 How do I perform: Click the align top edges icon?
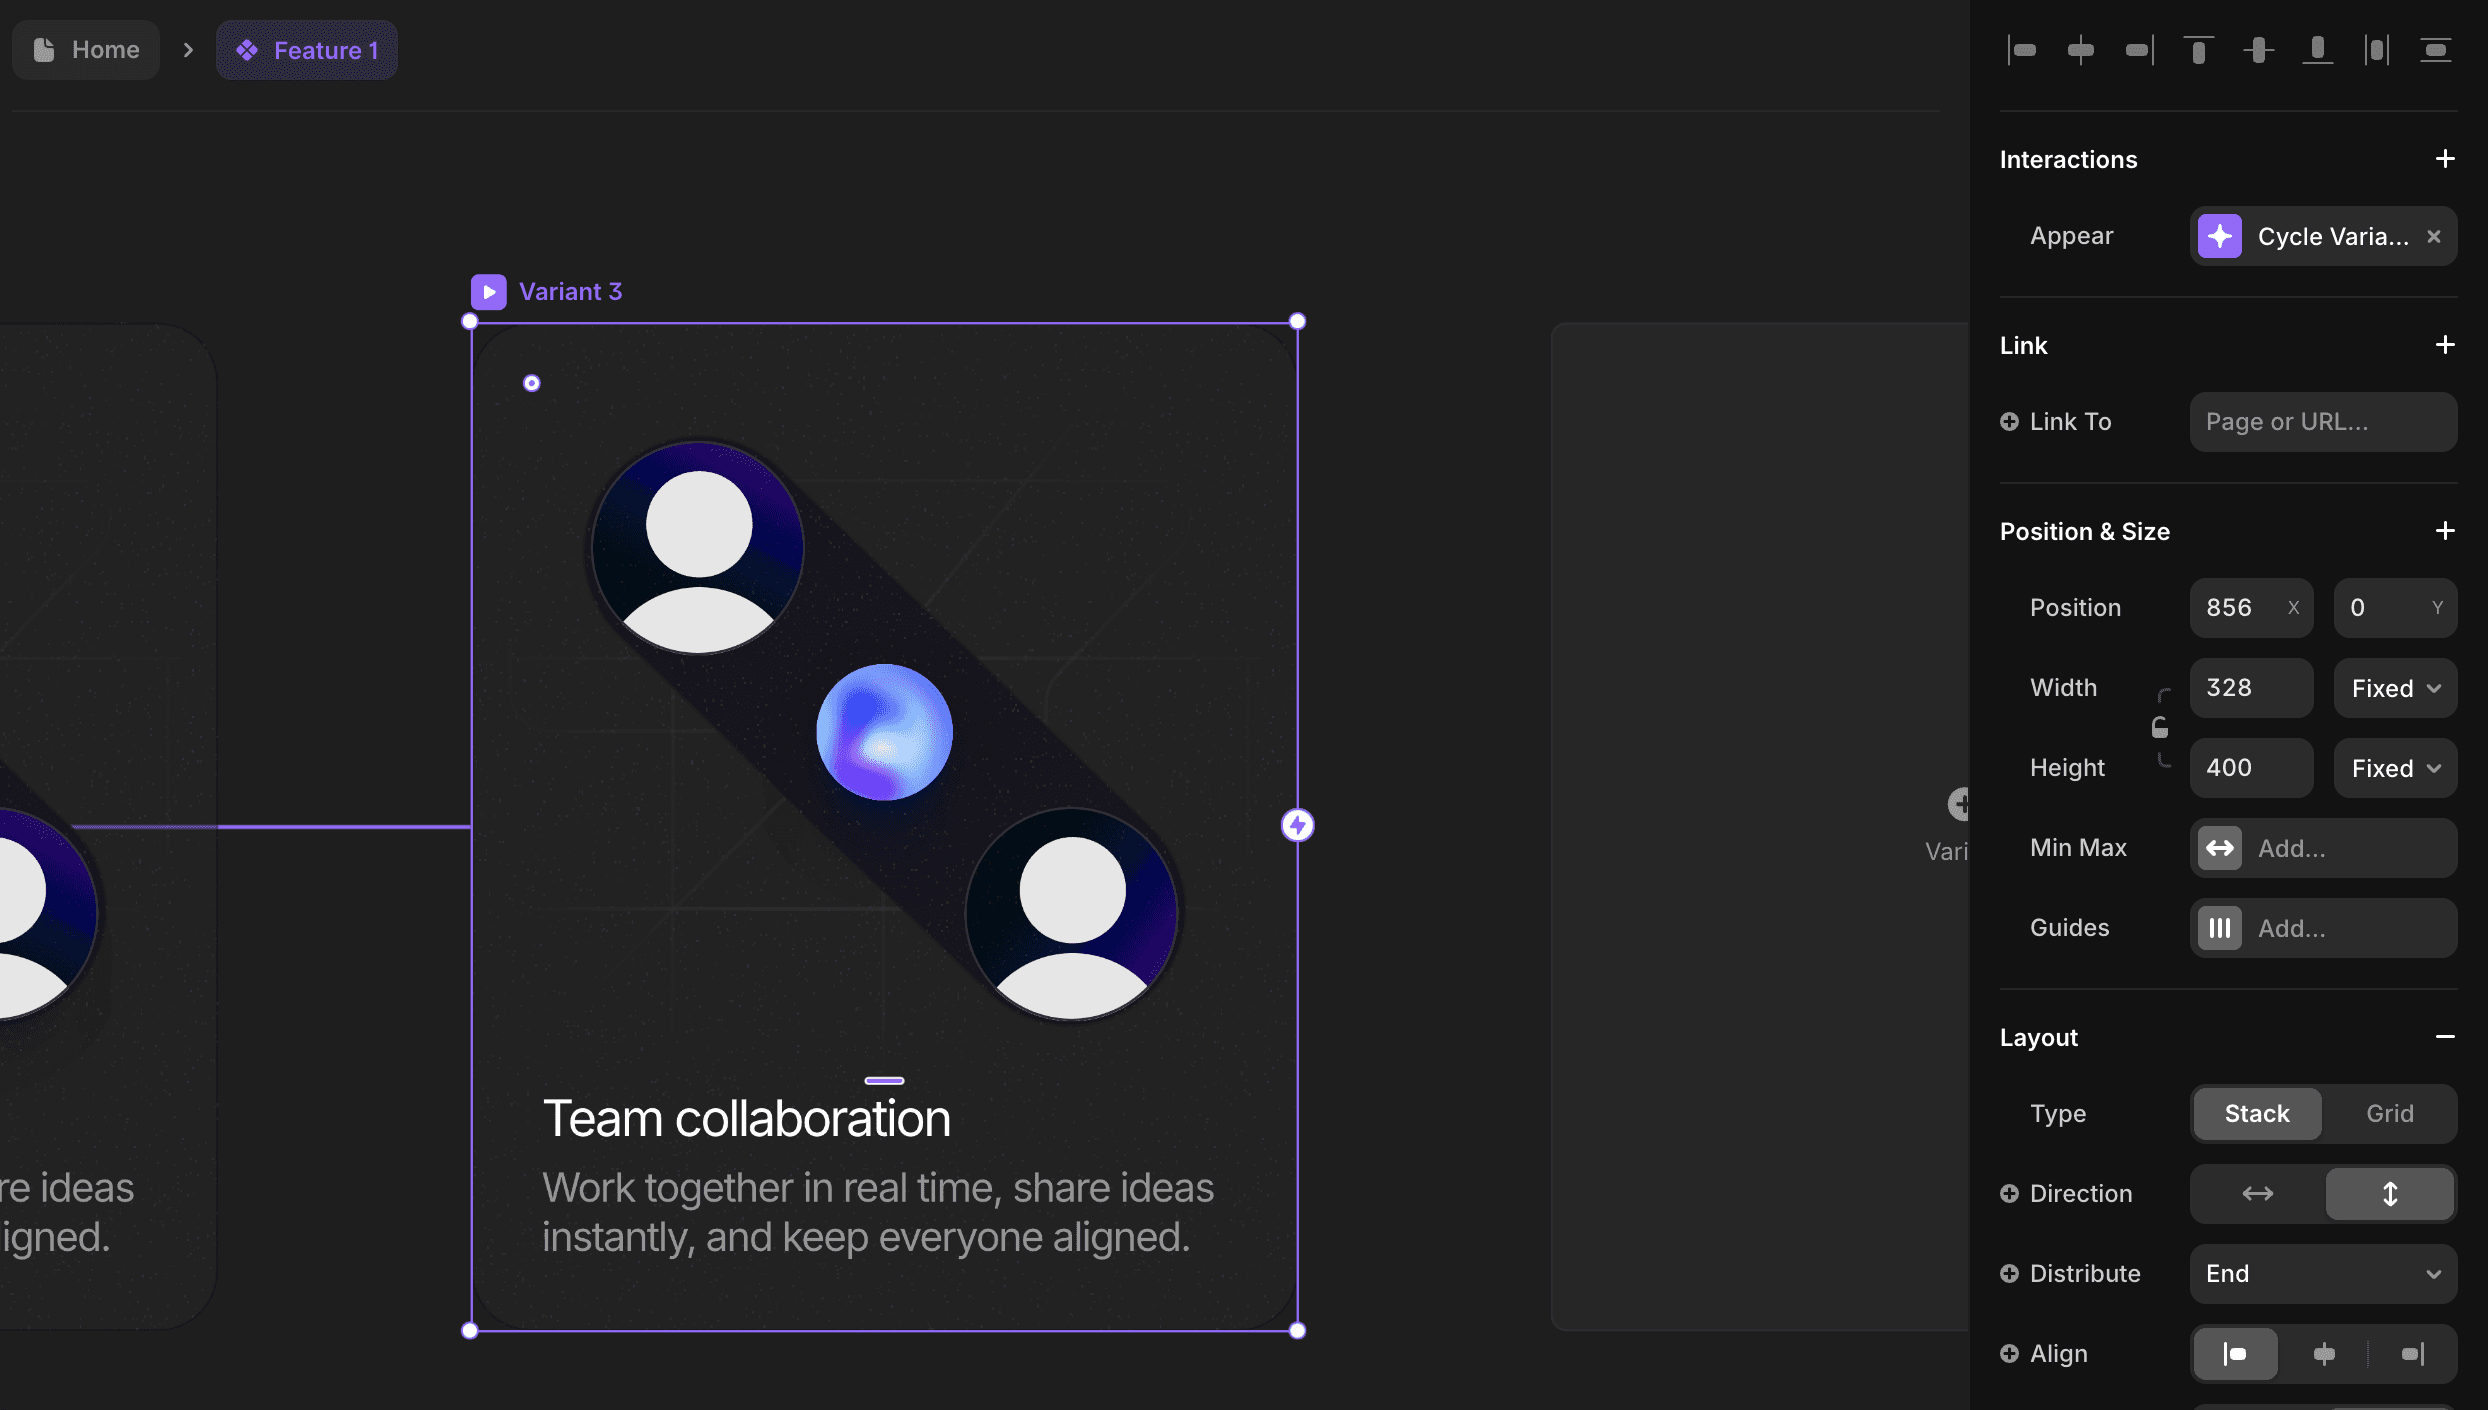click(2198, 50)
